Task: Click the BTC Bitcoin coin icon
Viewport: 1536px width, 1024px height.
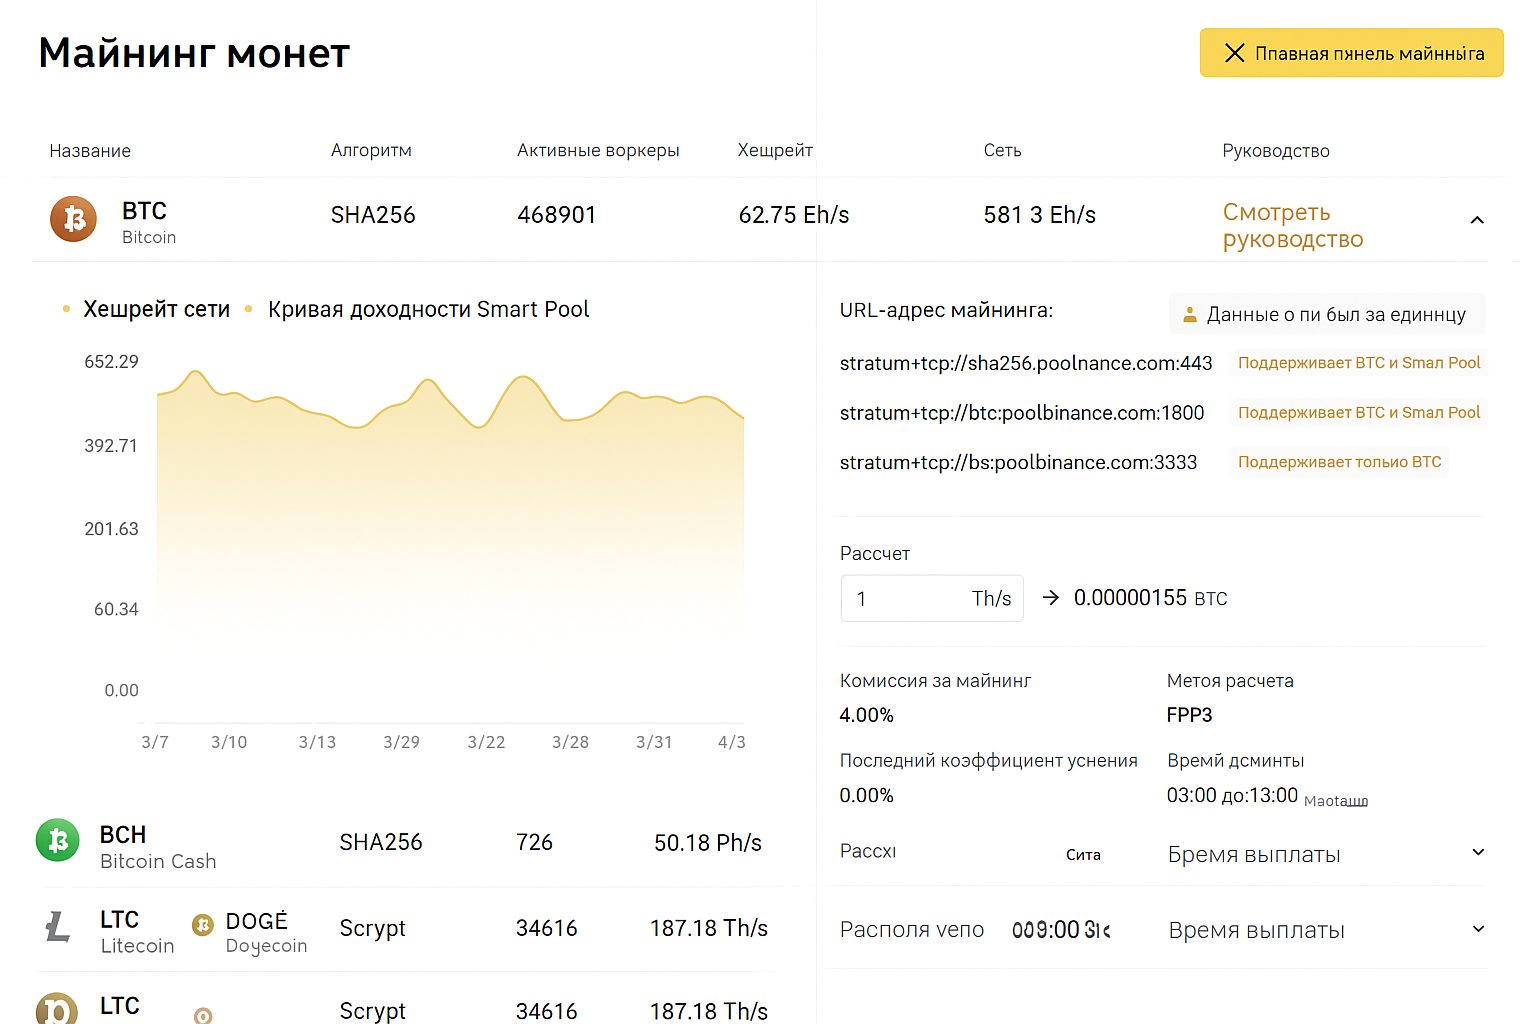Action: (73, 219)
